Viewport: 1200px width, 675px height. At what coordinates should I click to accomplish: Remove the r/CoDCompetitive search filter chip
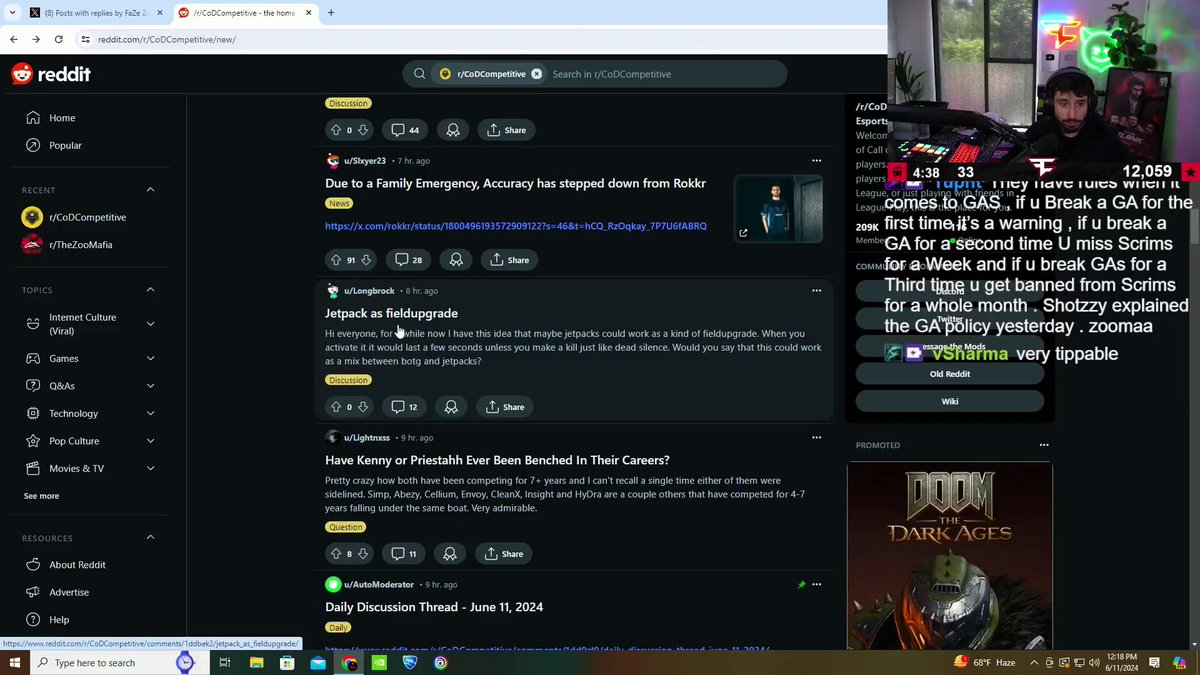(537, 74)
